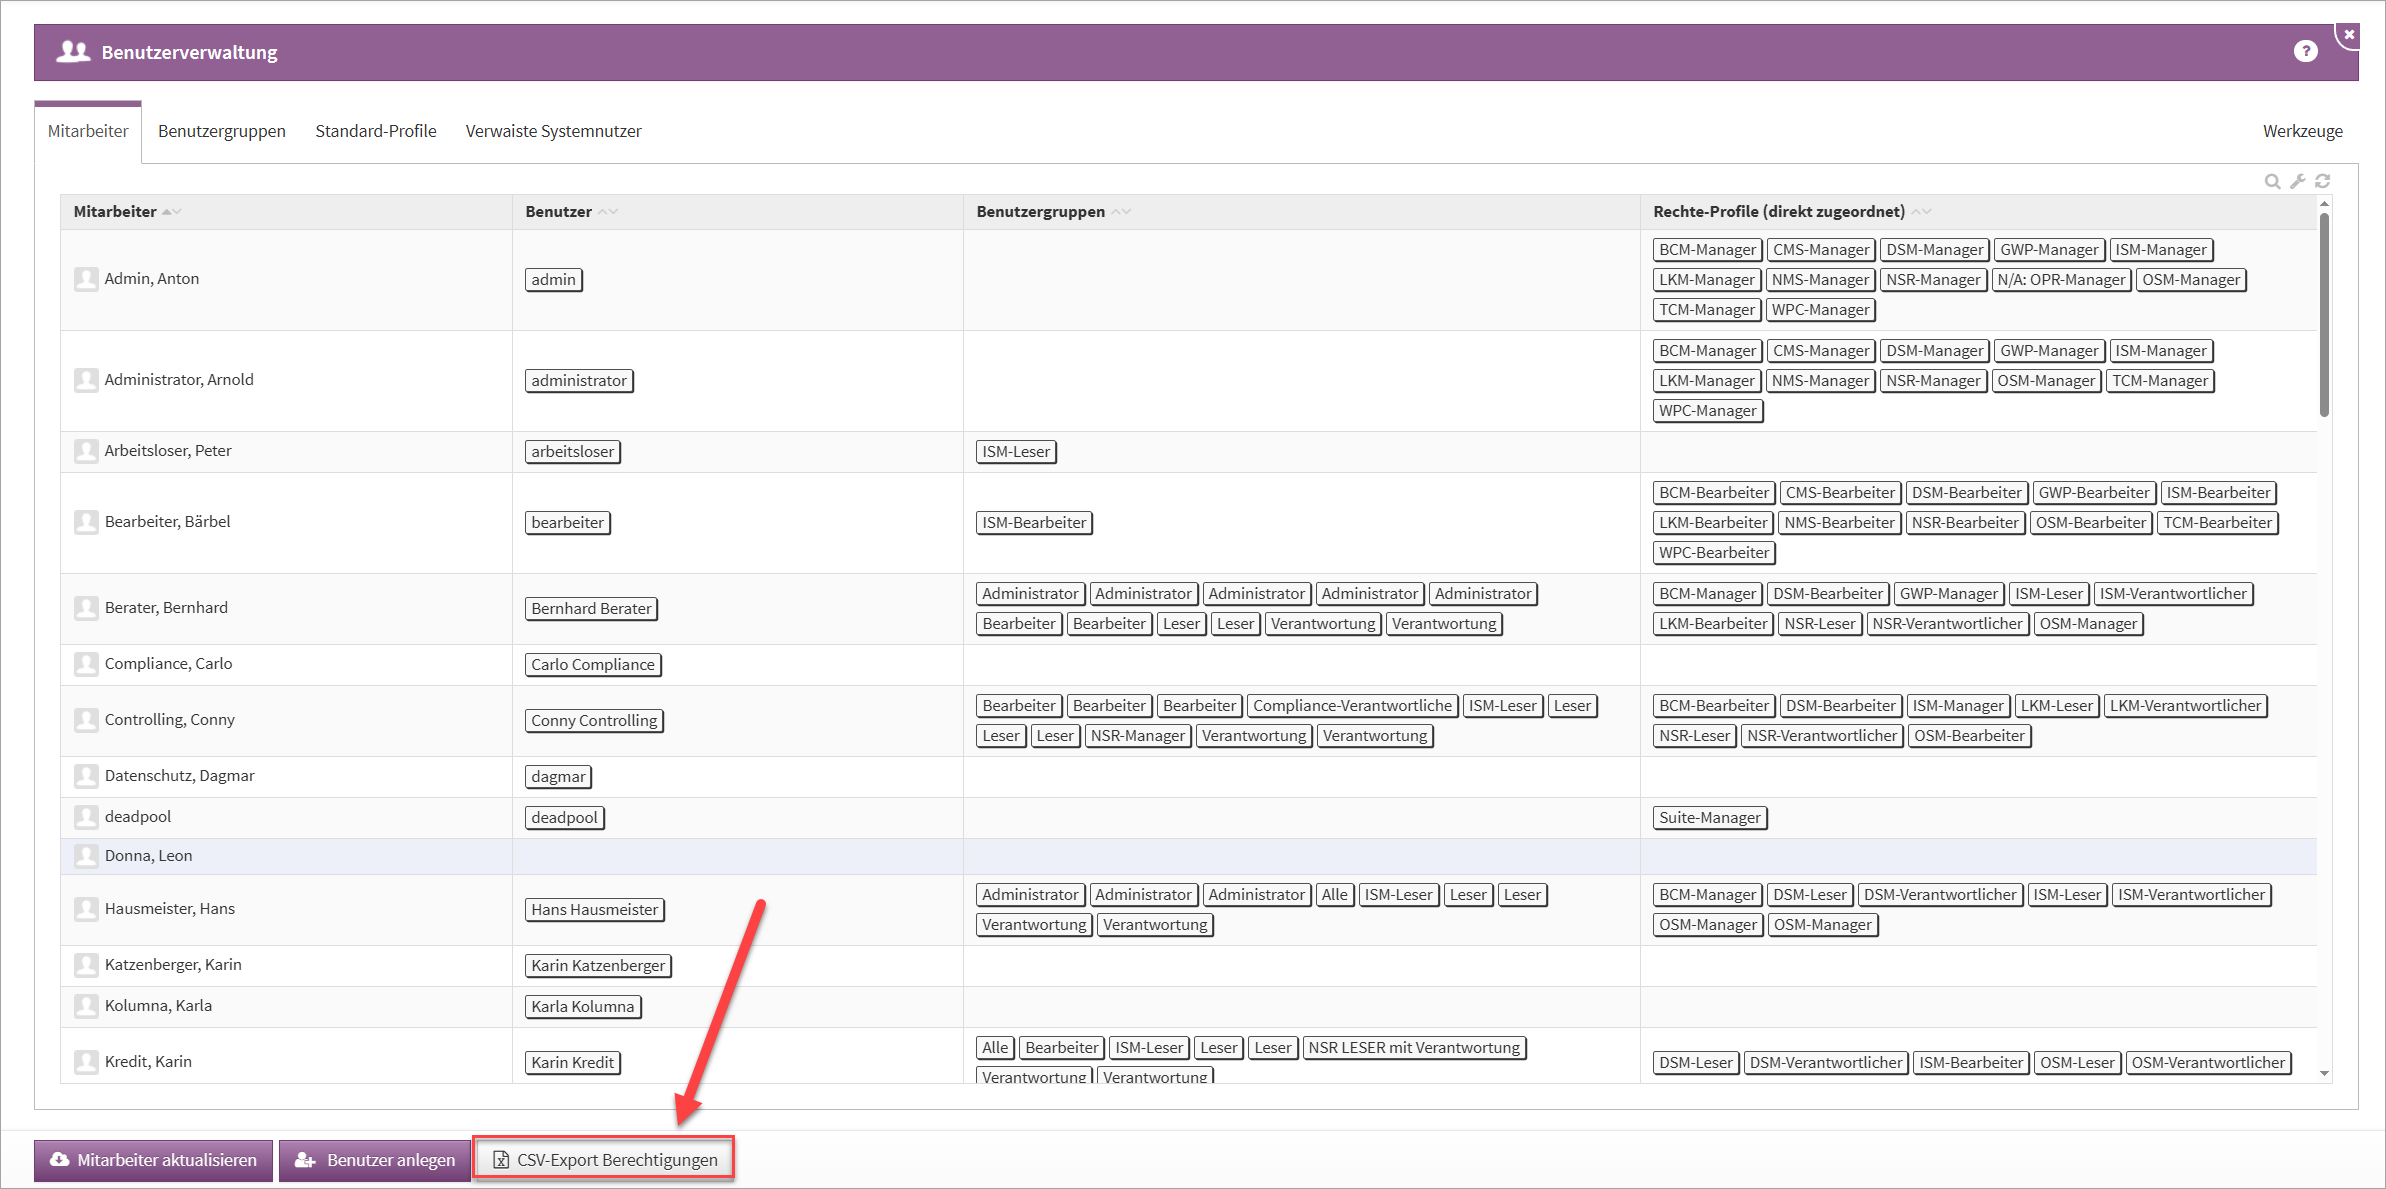The image size is (2386, 1189).
Task: Click CSV-Export Berechtigungen button
Action: (604, 1160)
